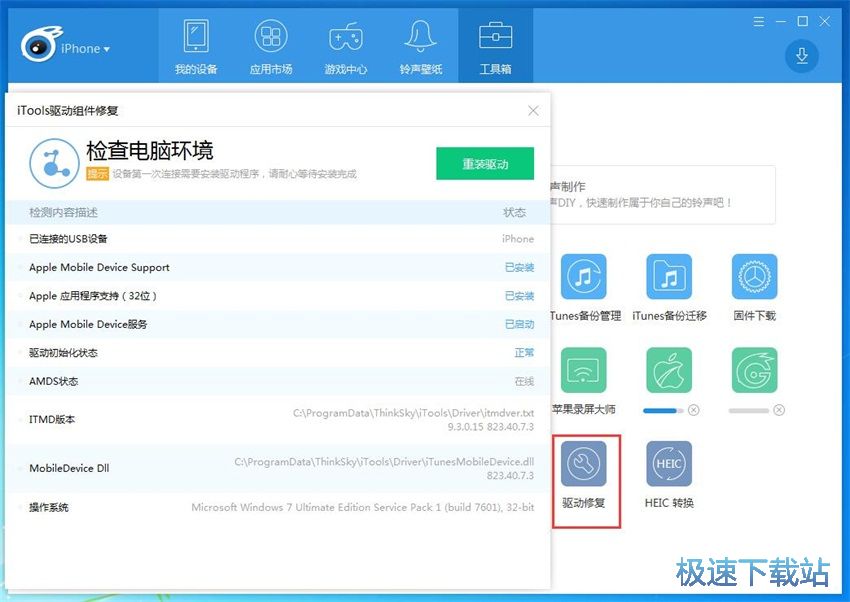The height and width of the screenshot is (602, 850).
Task: Select MobileDevice Dll row
Action: (278, 468)
